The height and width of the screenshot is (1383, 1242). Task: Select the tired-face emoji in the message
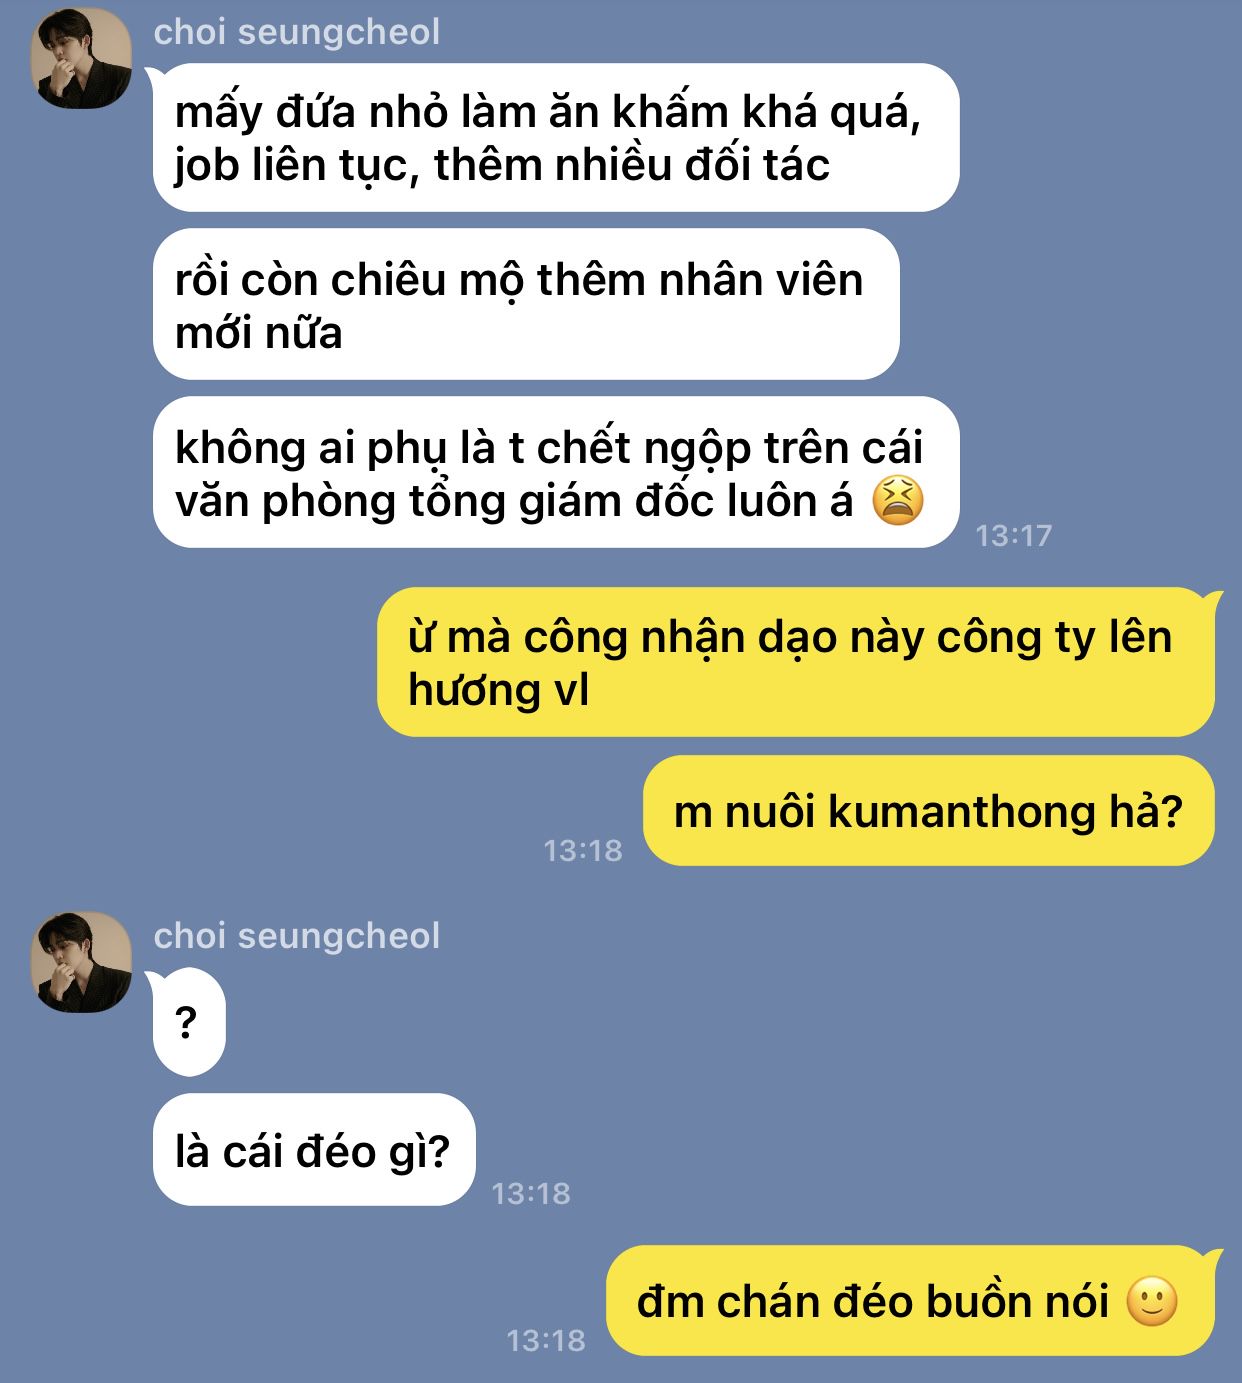tap(898, 500)
